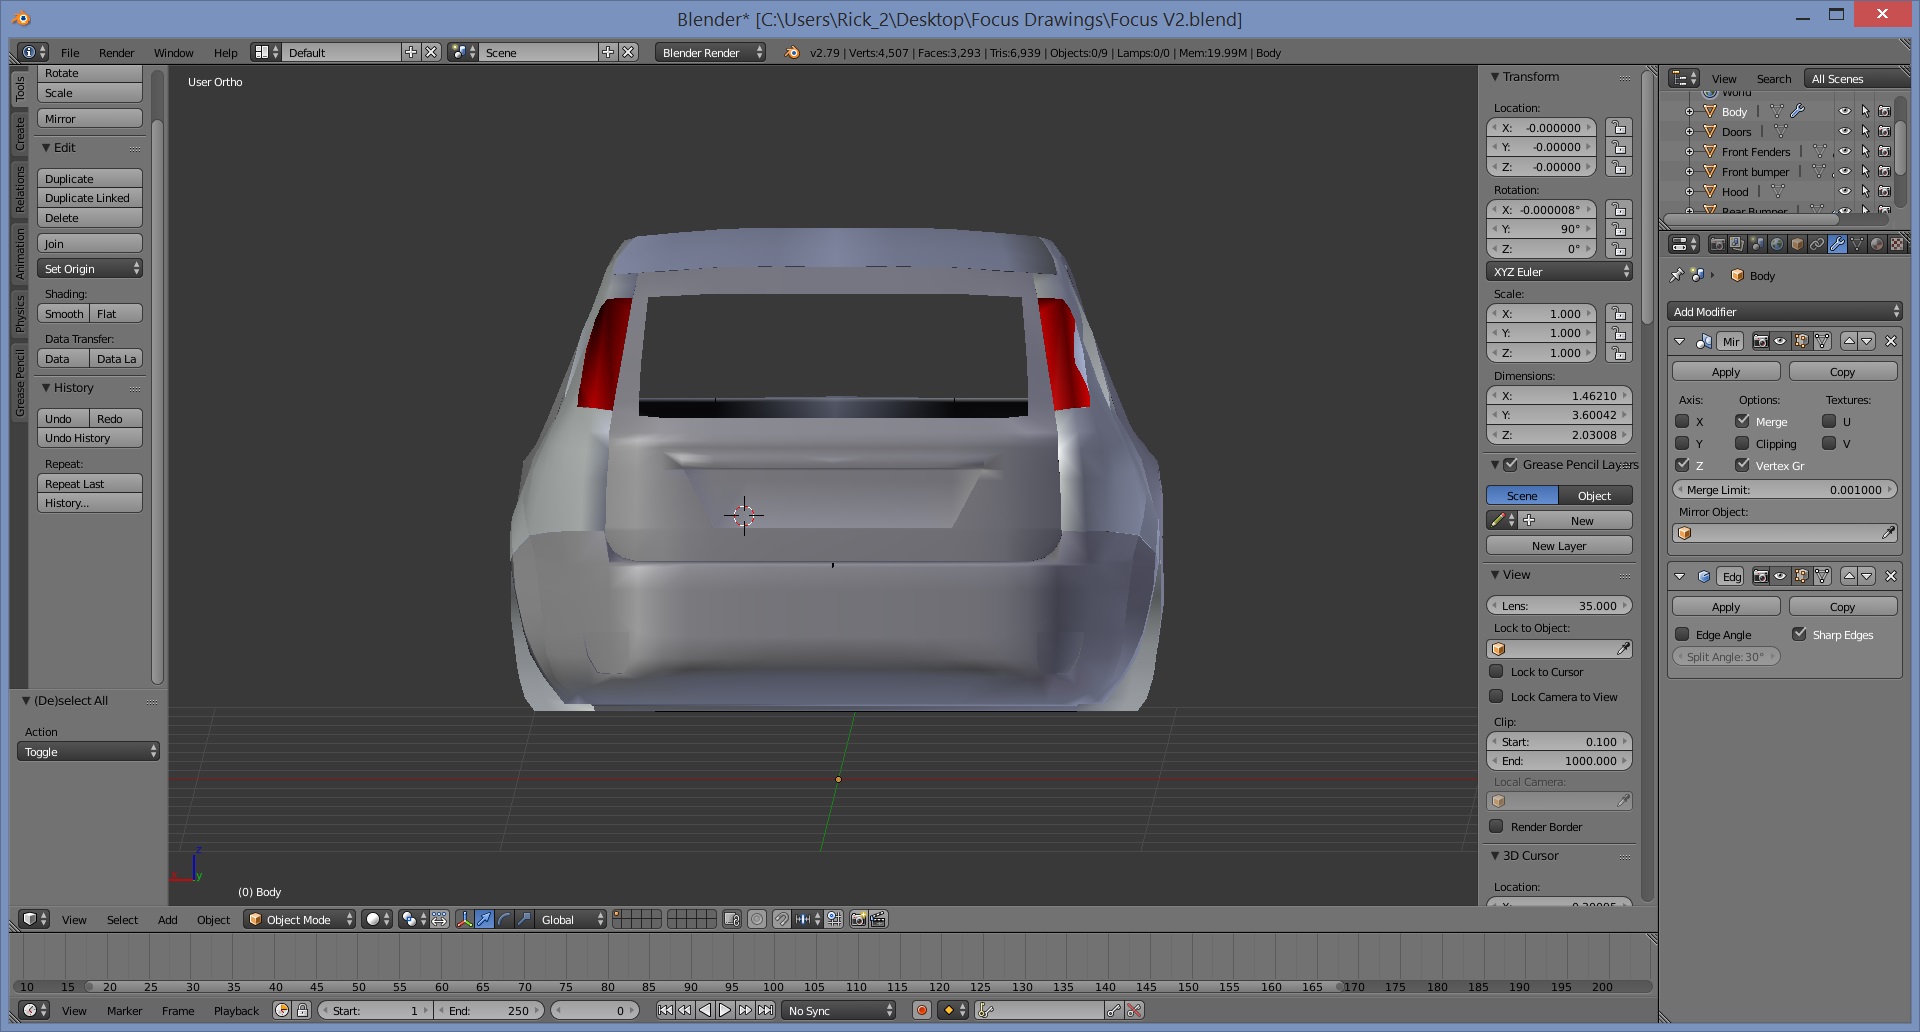Toggle renderability of Front Fenders
The image size is (1920, 1032).
(1885, 151)
